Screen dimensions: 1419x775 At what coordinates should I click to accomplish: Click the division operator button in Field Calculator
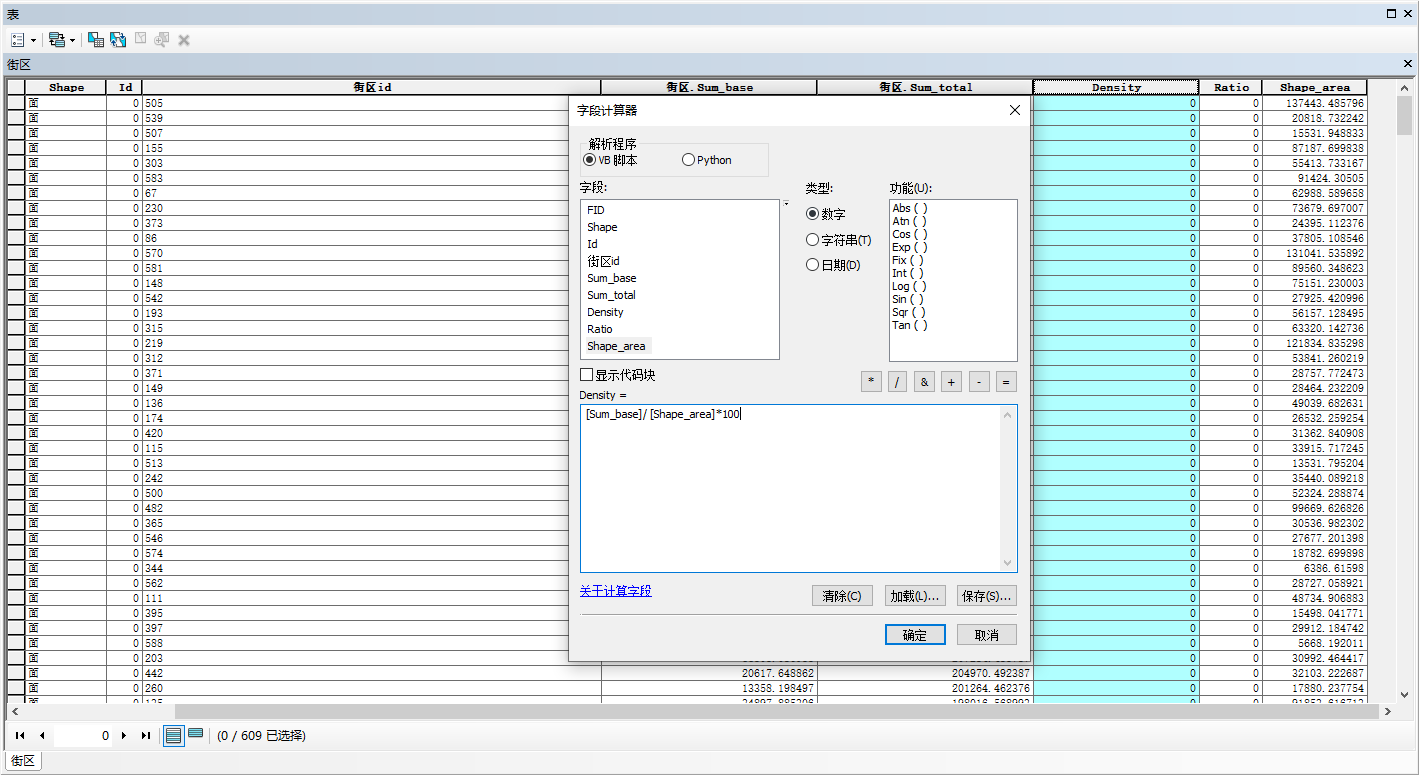[x=896, y=381]
